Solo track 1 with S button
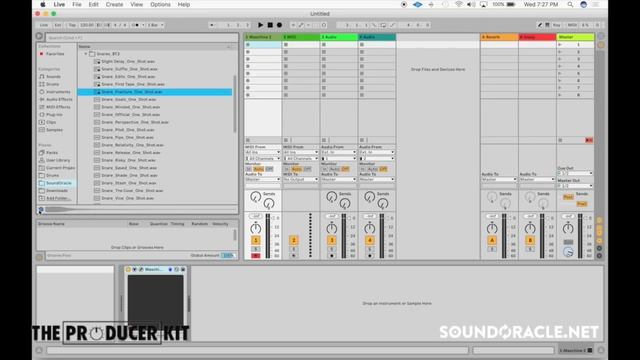Screen dimensions: 640x360 coord(256,249)
